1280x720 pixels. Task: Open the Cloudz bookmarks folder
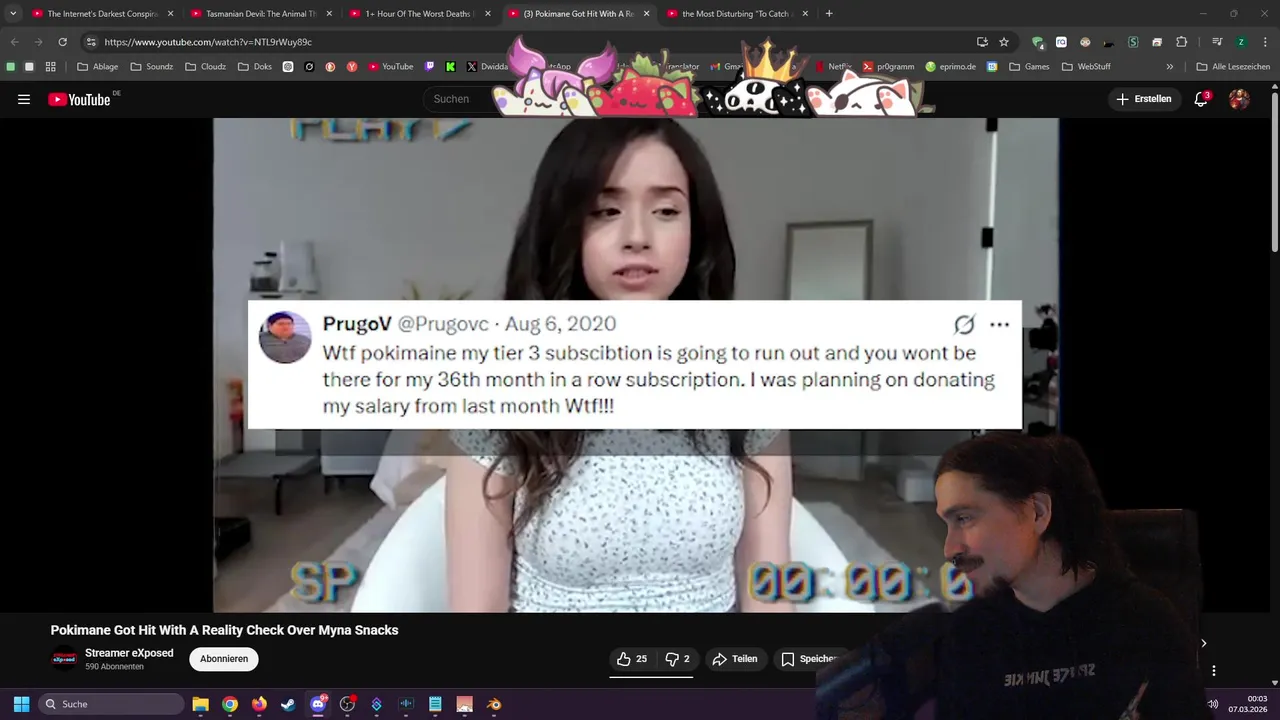point(206,67)
